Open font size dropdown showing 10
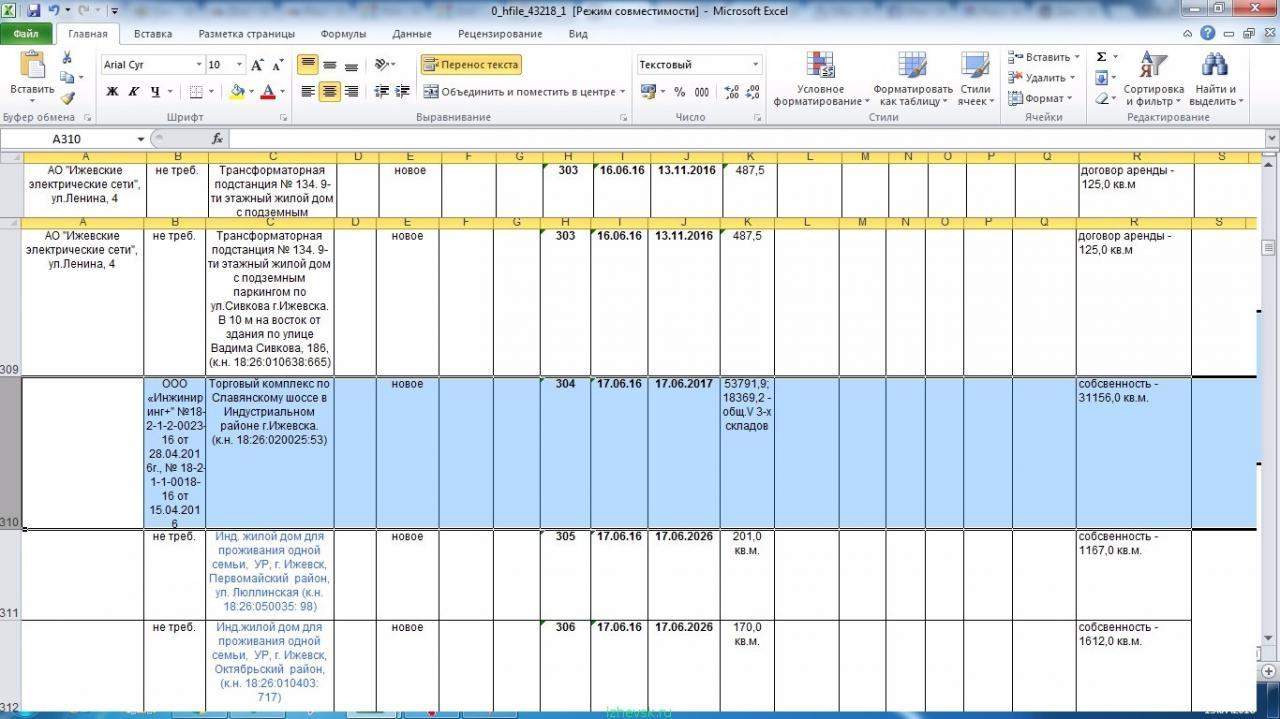 click(239, 65)
